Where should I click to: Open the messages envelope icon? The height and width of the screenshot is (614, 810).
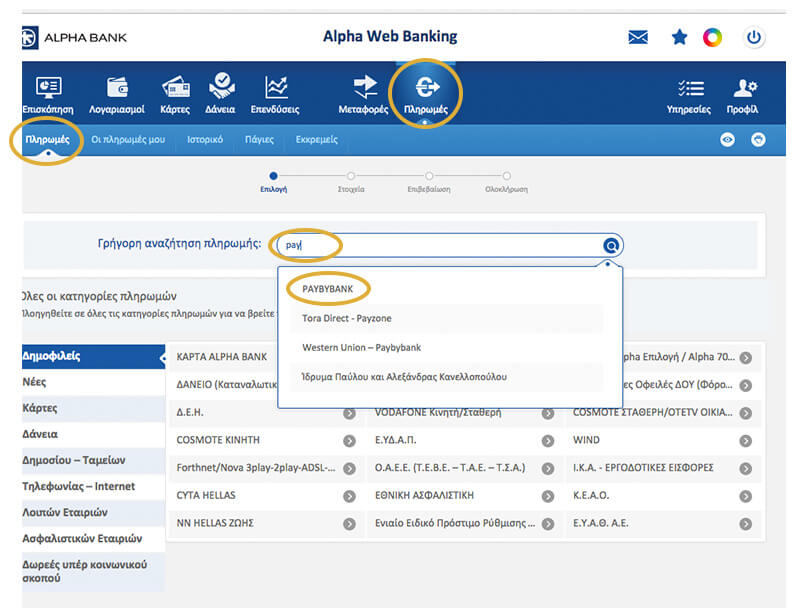pos(637,37)
